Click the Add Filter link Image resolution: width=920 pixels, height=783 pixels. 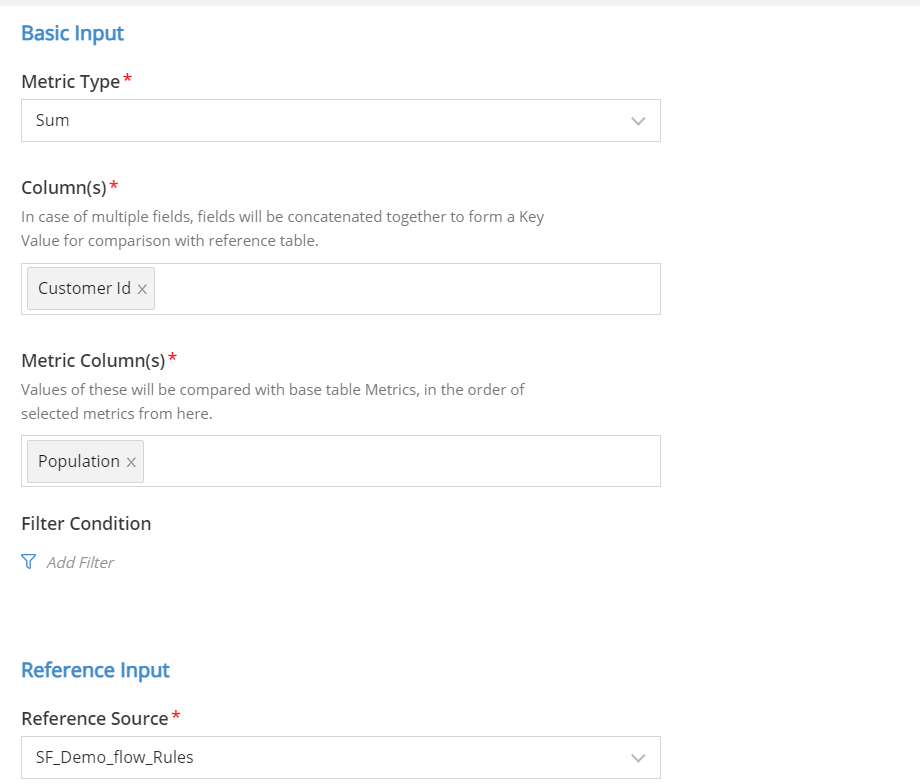(x=80, y=562)
